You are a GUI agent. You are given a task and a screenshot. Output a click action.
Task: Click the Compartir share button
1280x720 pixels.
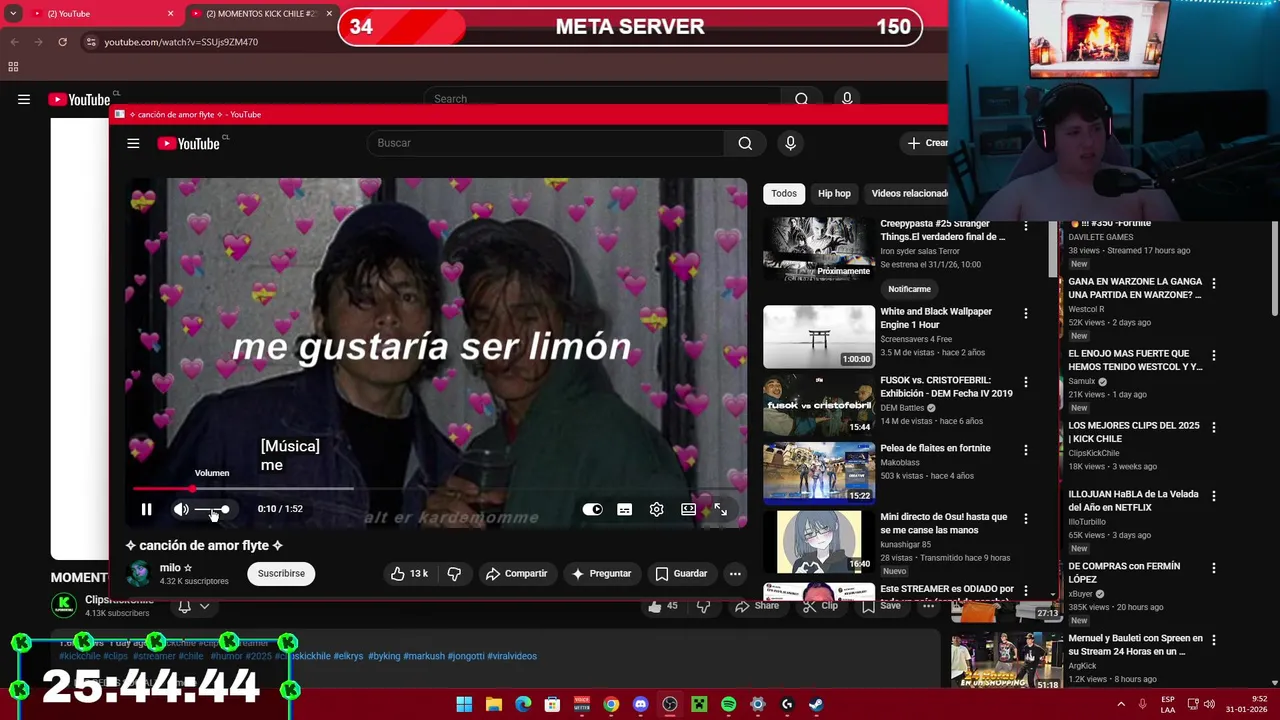(x=516, y=573)
